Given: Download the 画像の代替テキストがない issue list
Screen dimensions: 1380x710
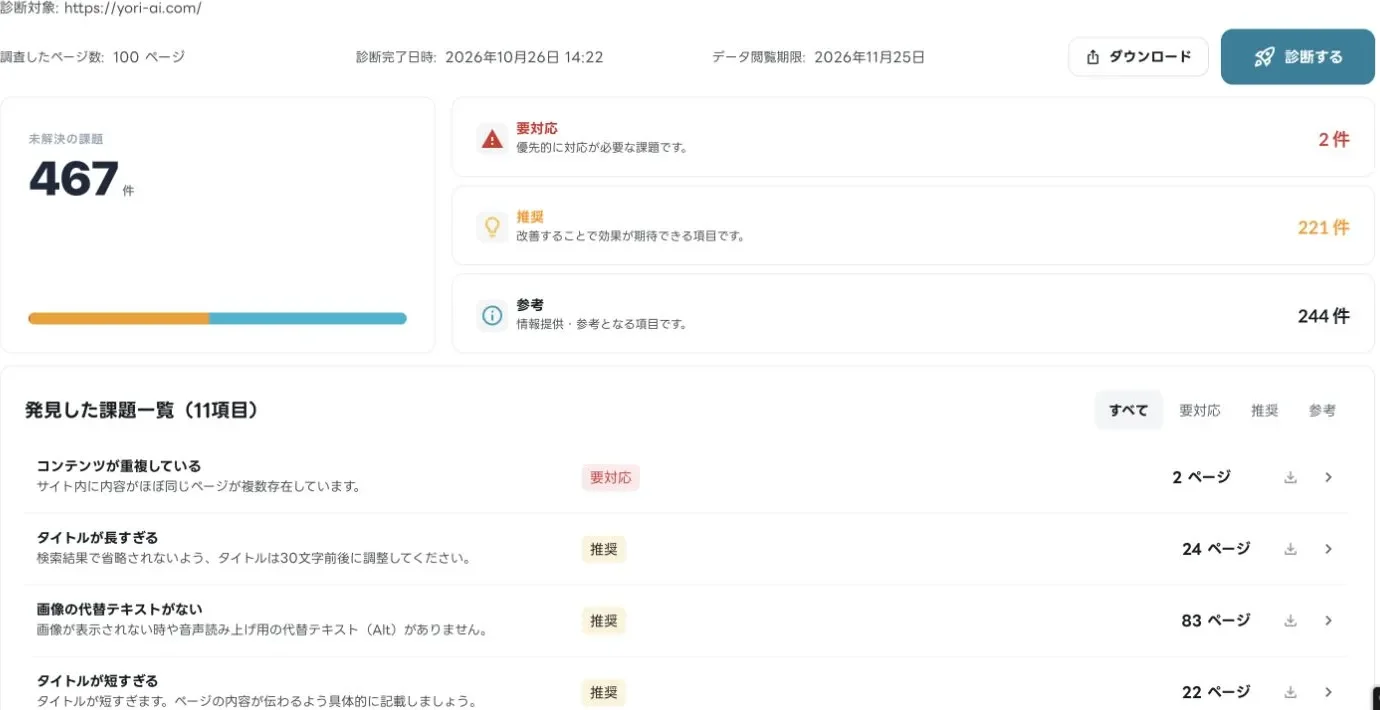Looking at the screenshot, I should tap(1290, 621).
